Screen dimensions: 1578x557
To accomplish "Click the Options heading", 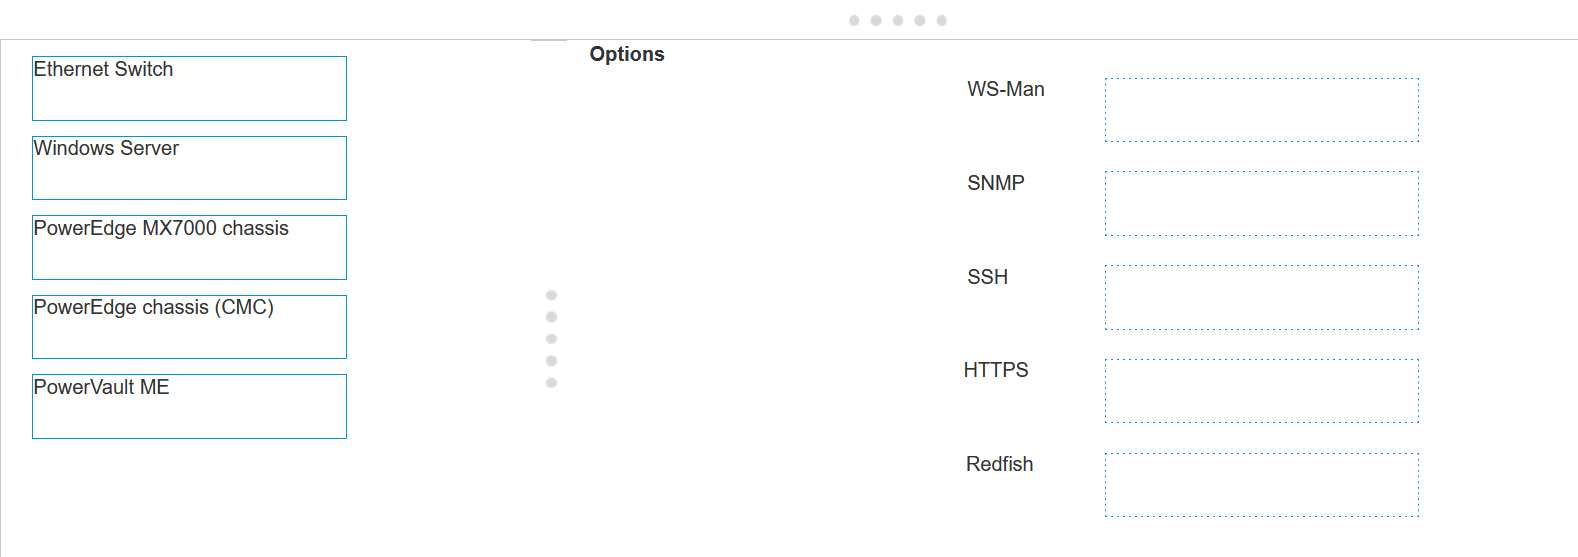I will pos(627,54).
